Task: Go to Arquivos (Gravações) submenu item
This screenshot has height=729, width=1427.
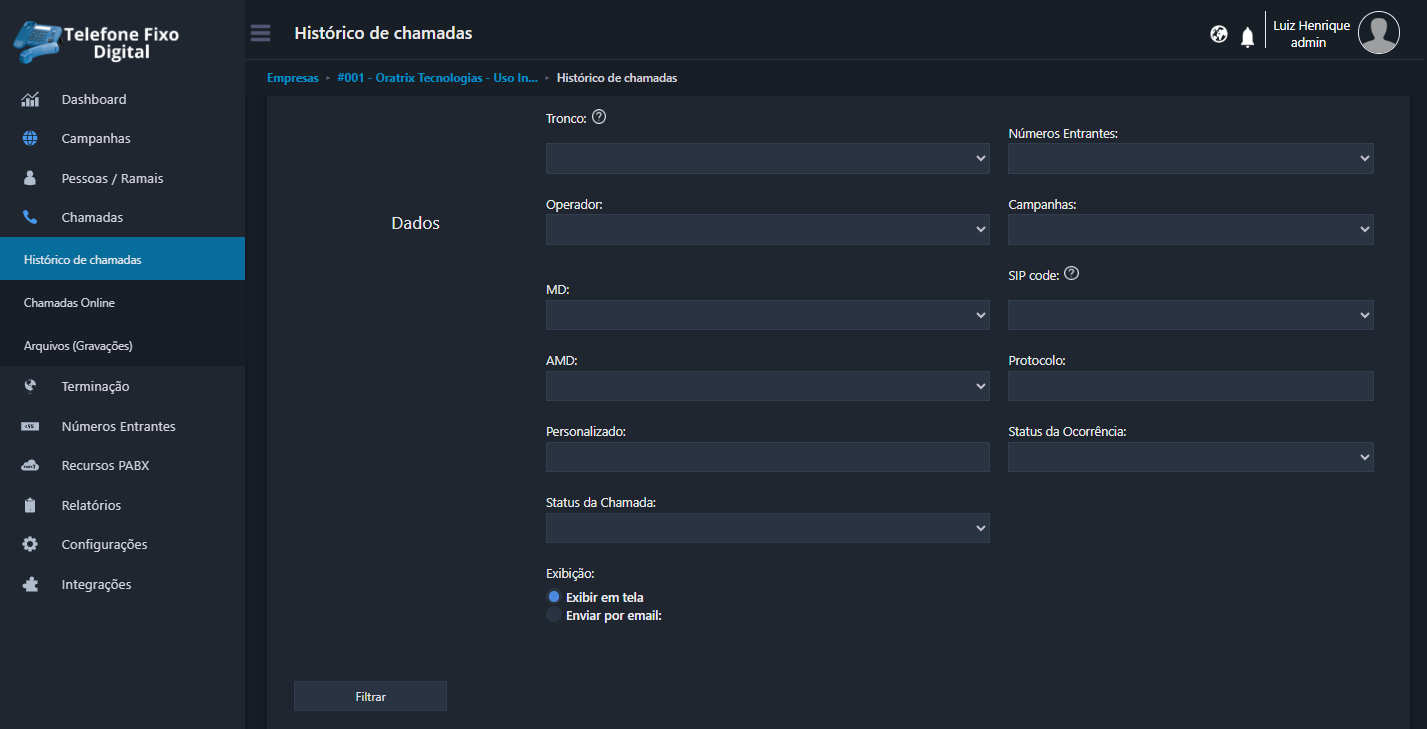Action: click(78, 346)
